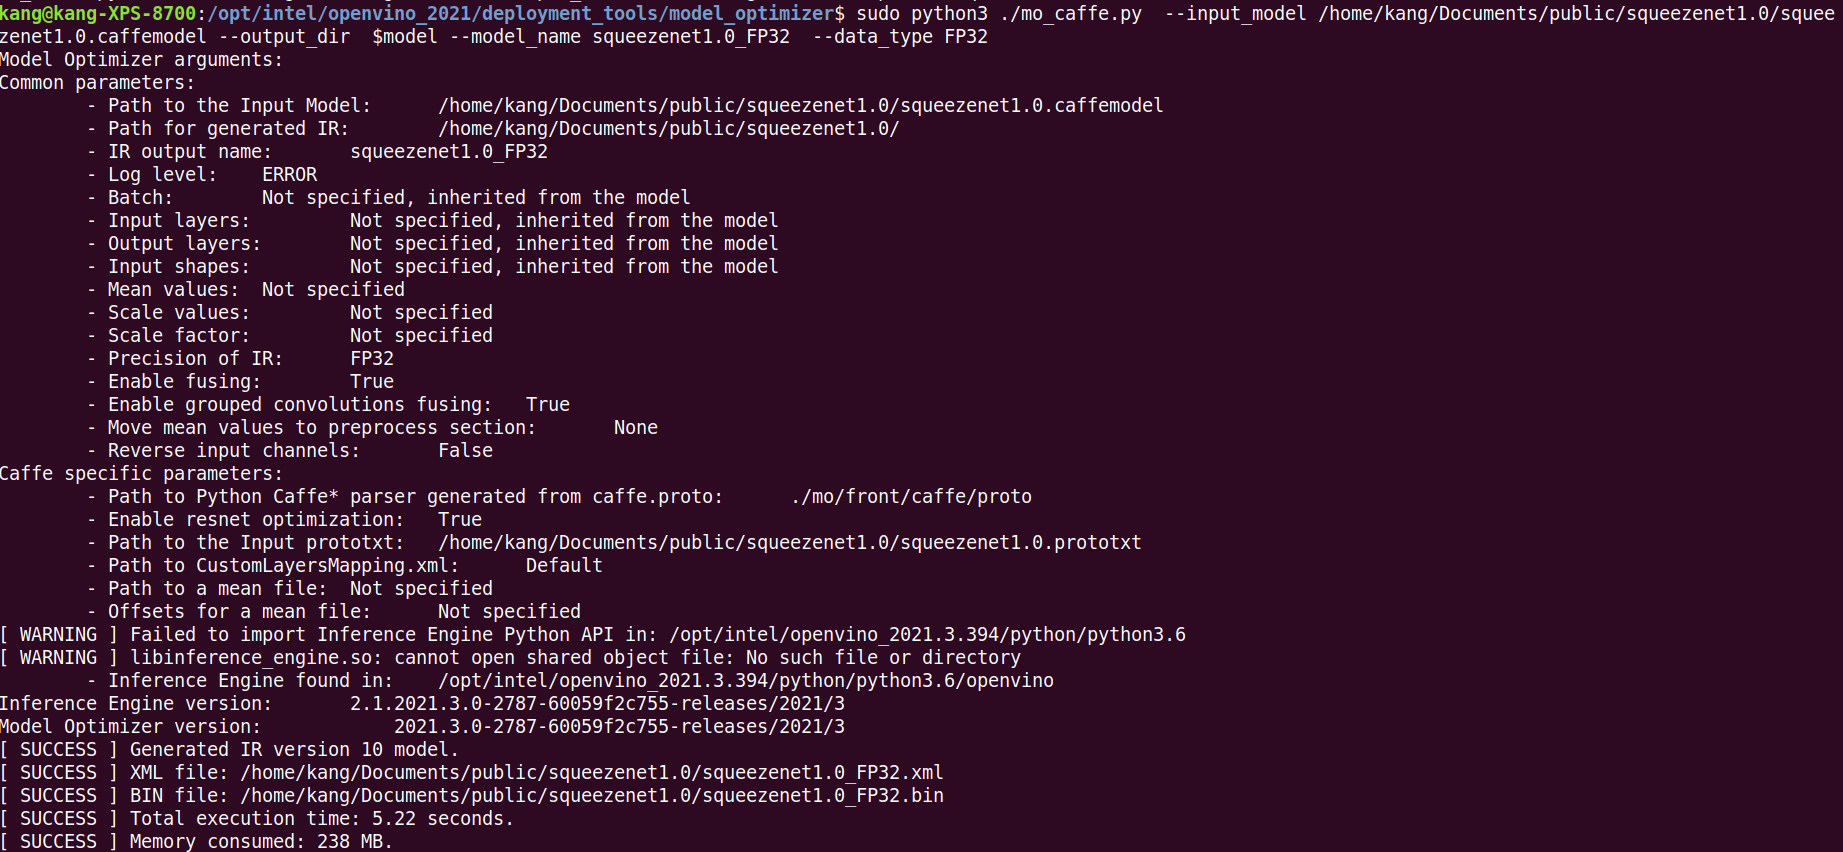Click the Log level ERROR value
Image resolution: width=1843 pixels, height=852 pixels.
point(289,174)
